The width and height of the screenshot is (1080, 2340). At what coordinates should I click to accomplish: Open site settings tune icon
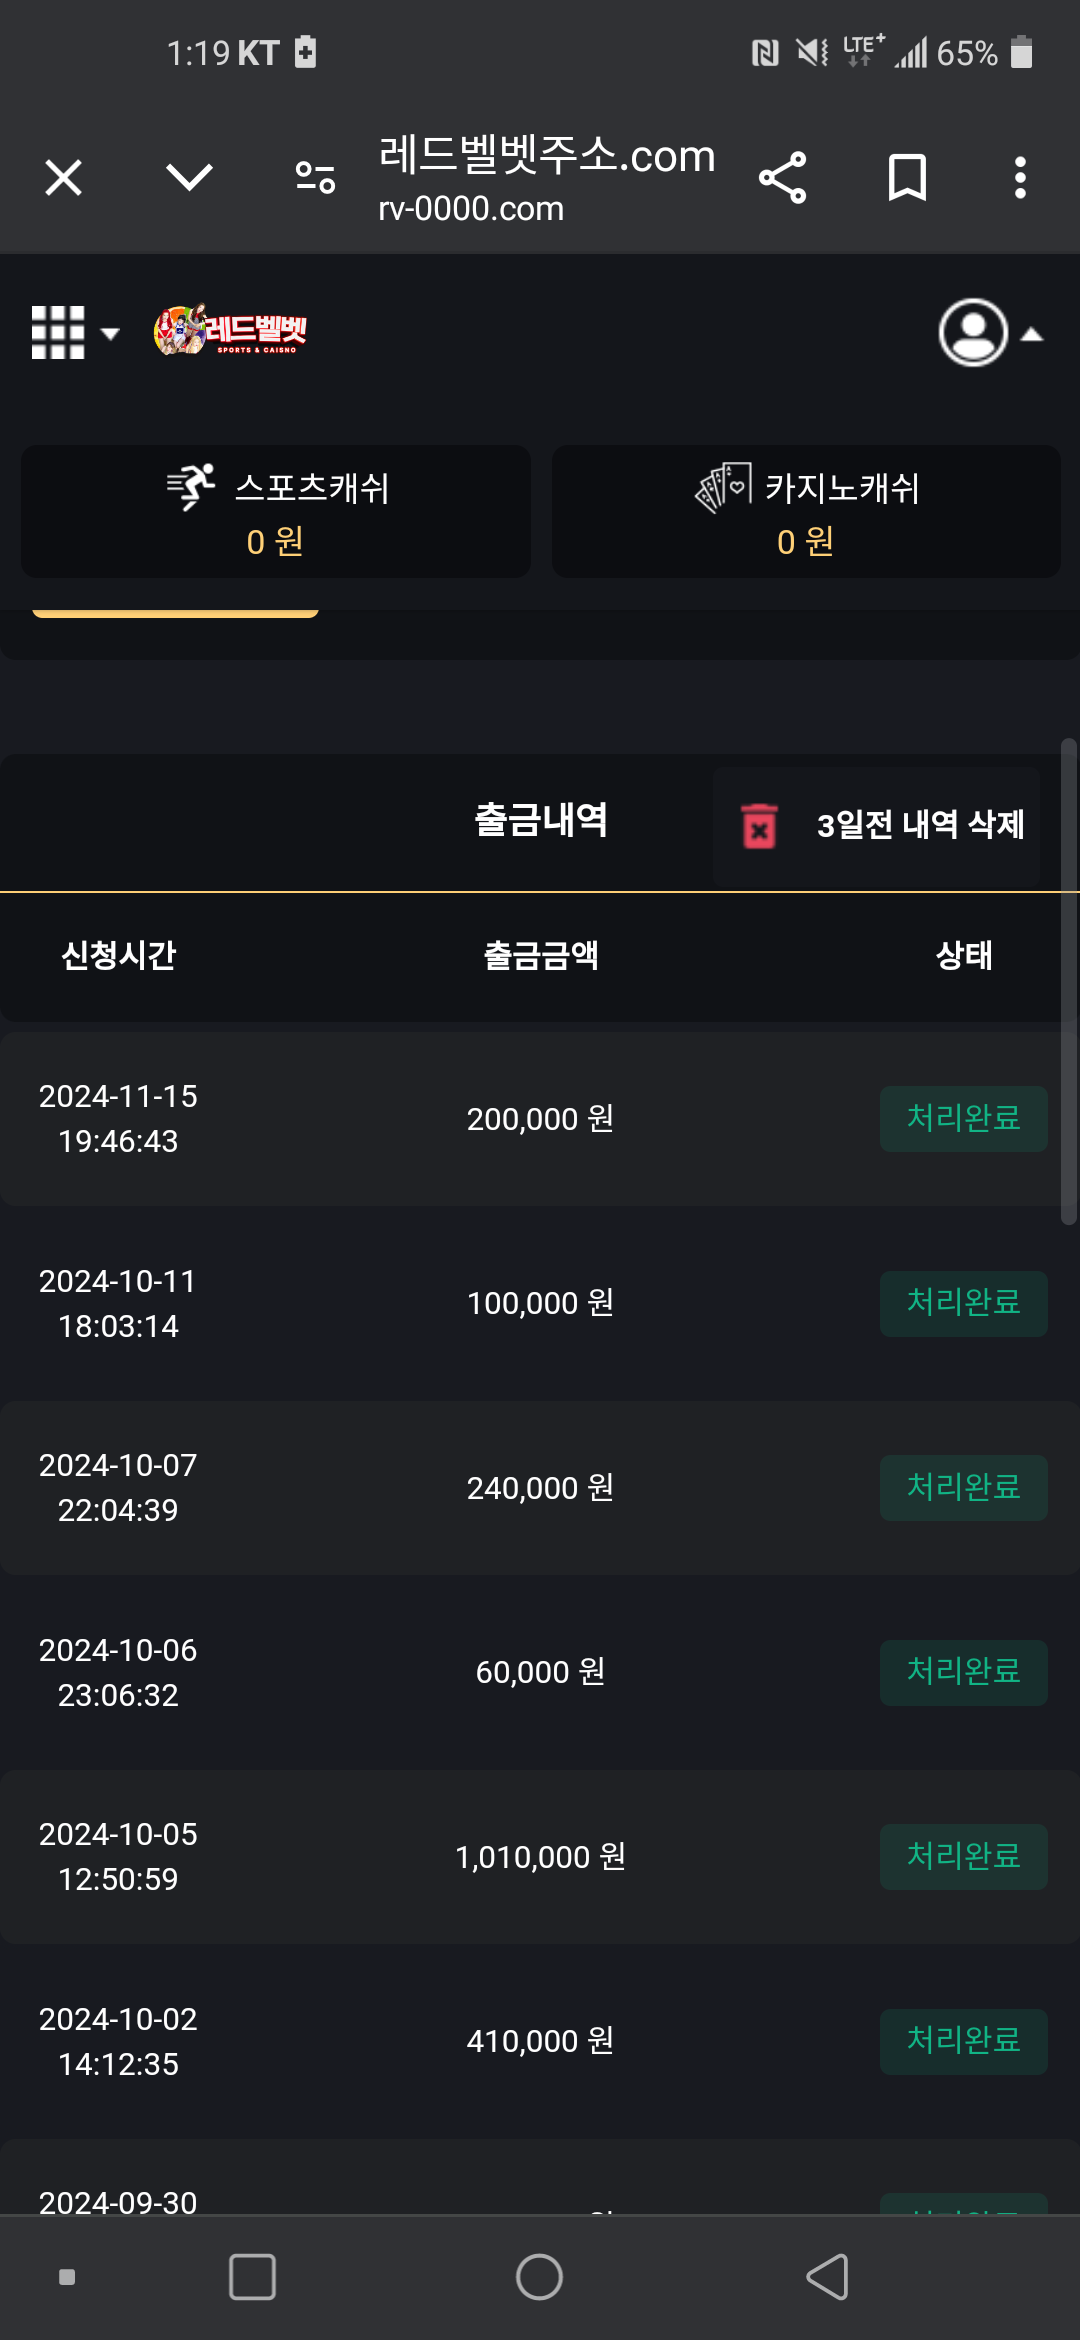coord(315,178)
